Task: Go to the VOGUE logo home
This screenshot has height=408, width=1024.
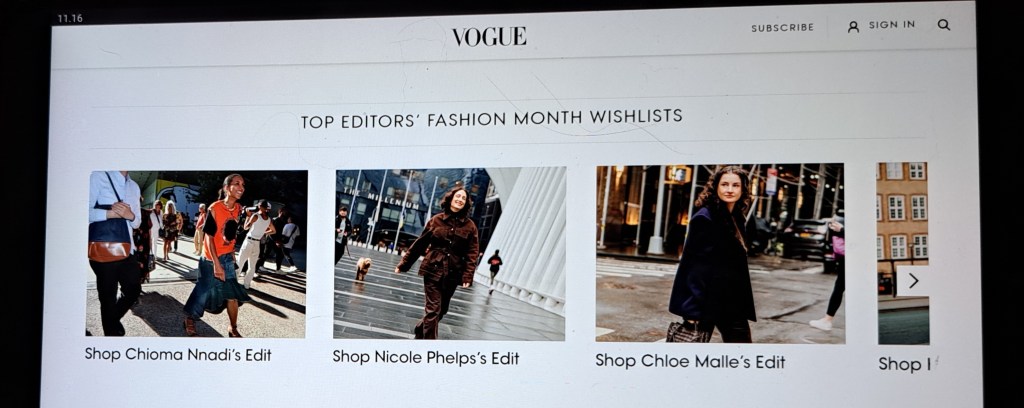Action: click(x=489, y=37)
